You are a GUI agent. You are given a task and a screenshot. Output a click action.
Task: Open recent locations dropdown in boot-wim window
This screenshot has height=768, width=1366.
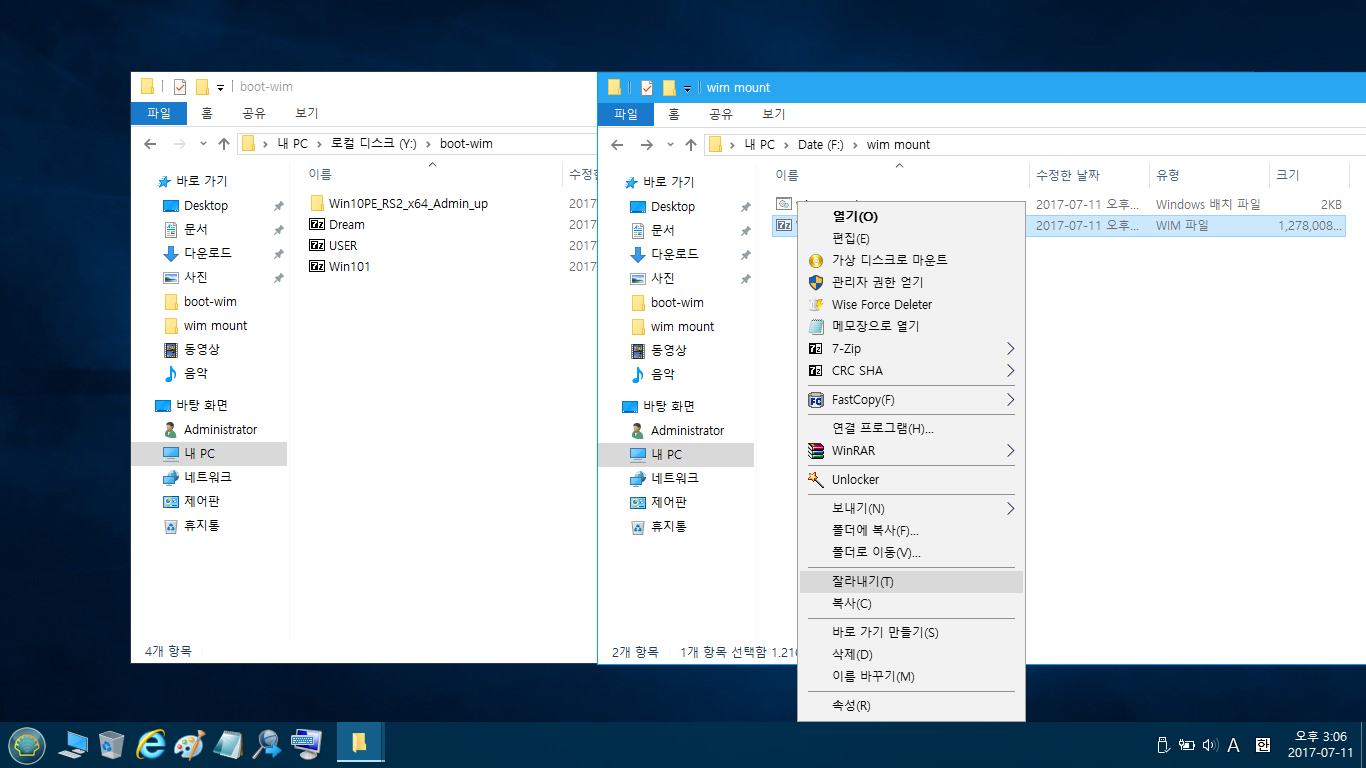click(203, 144)
